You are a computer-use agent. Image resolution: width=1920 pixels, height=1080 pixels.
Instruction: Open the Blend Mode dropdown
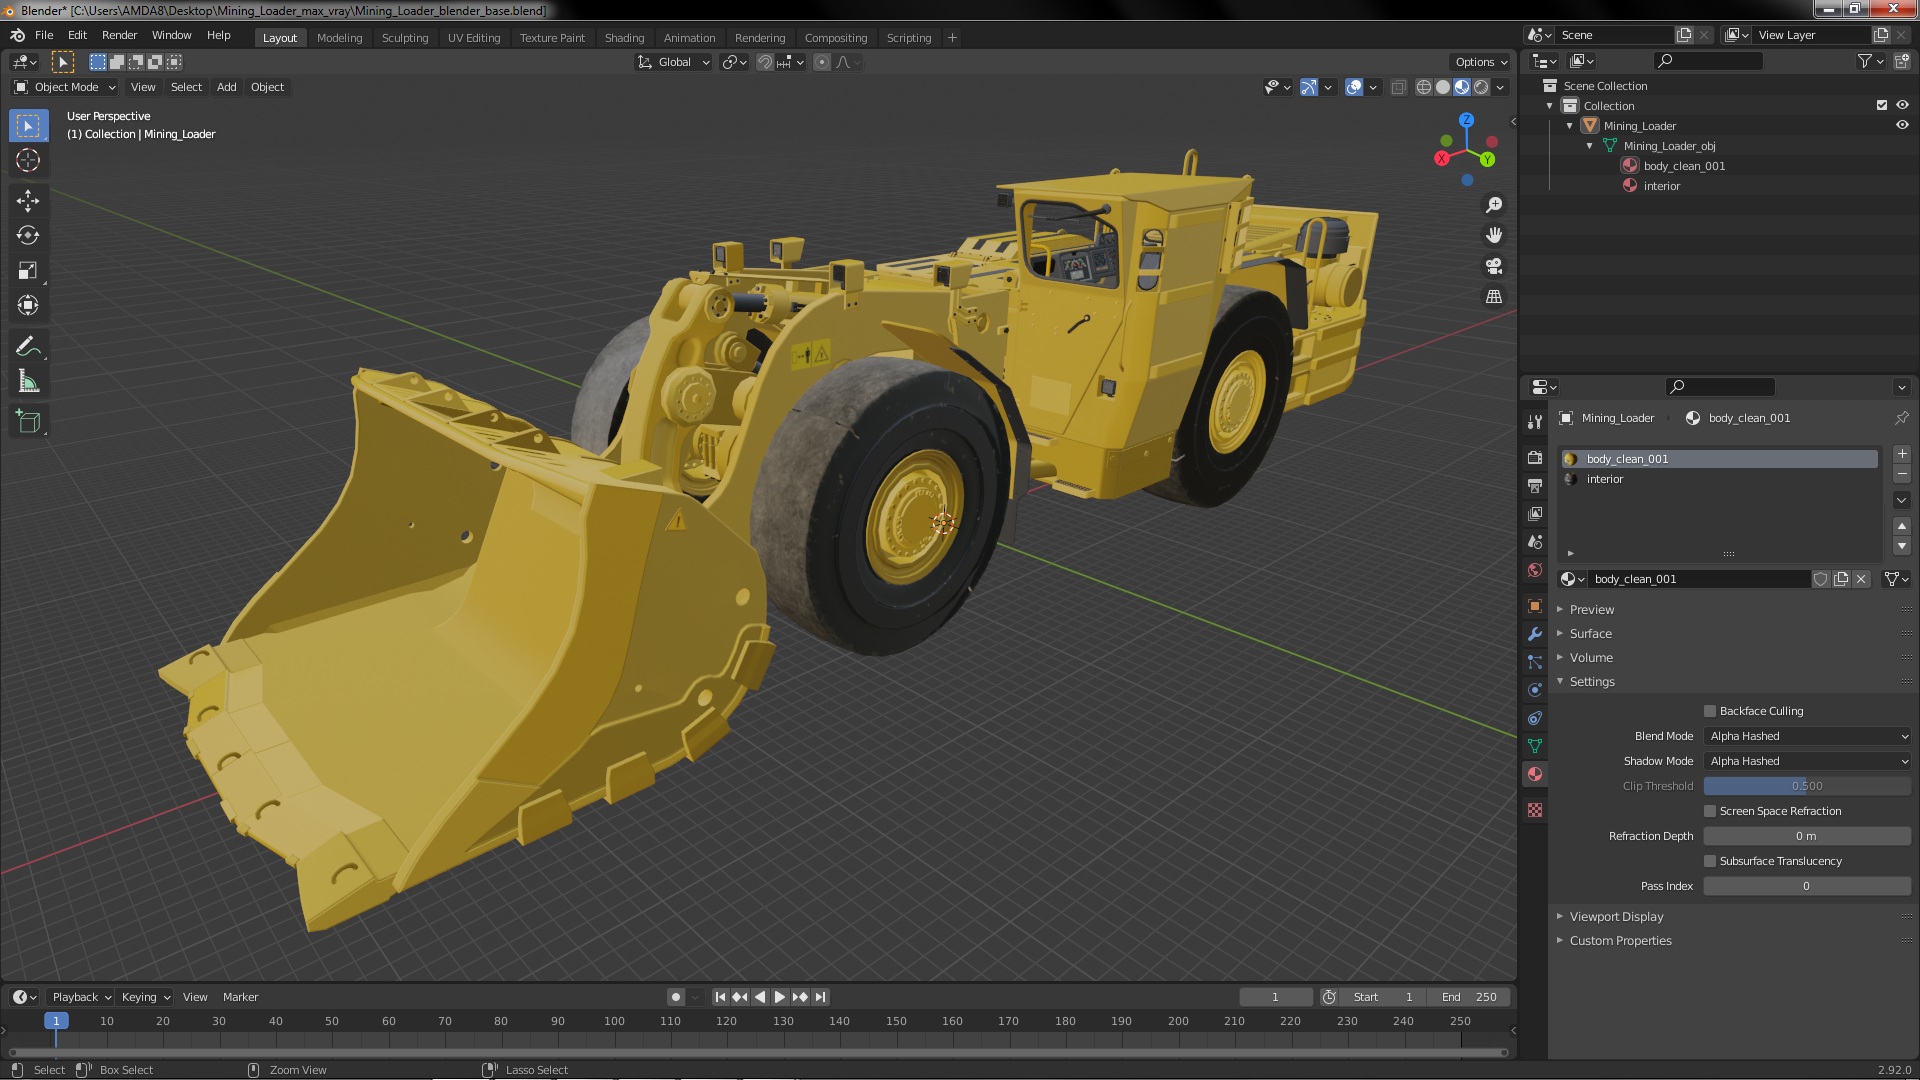(1807, 736)
